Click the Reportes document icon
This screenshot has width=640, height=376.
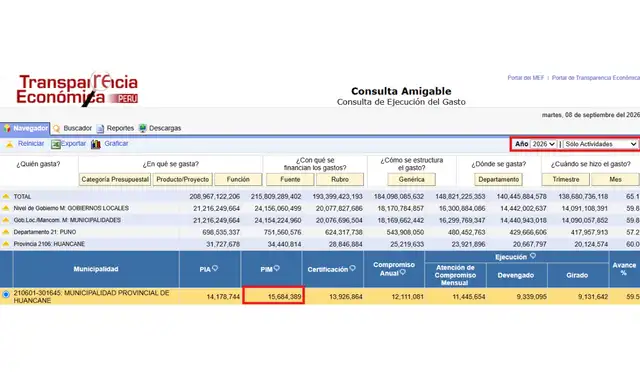coord(100,129)
